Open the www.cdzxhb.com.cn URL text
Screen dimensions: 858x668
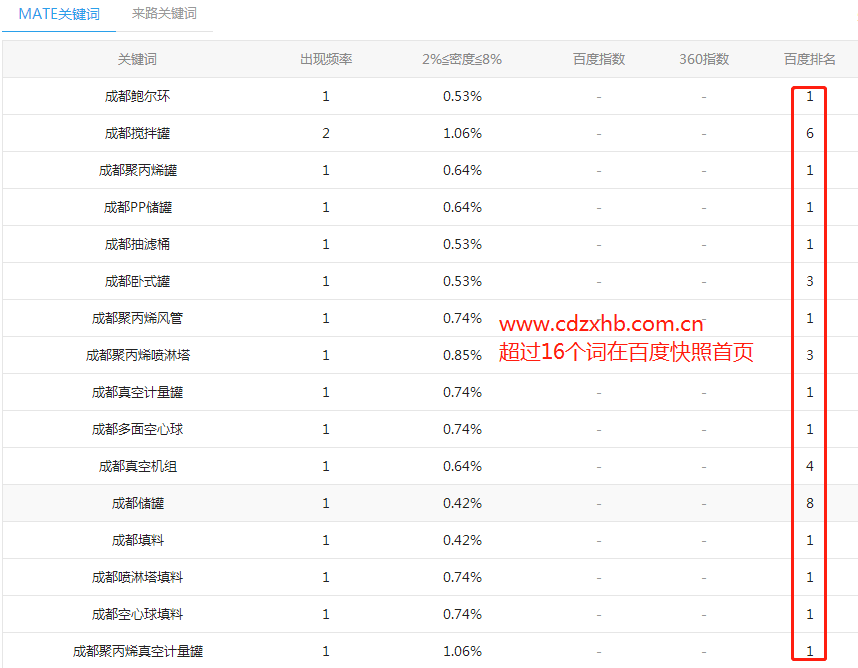(x=601, y=324)
